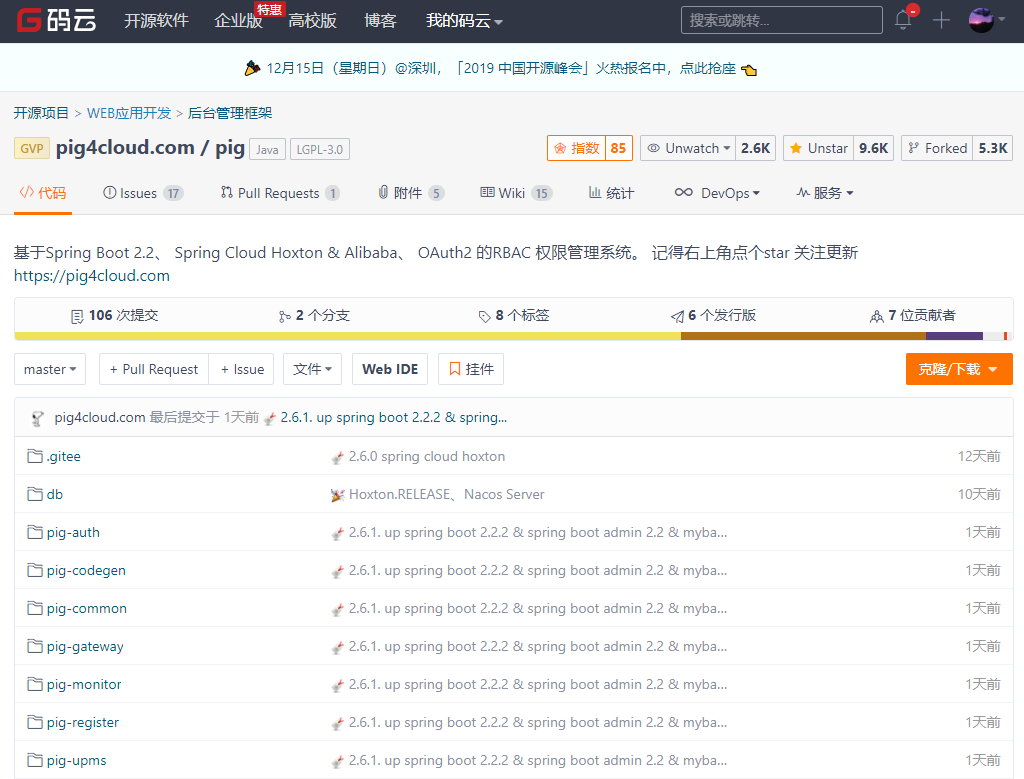
Task: Switch to the Issues tab
Action: tap(143, 193)
